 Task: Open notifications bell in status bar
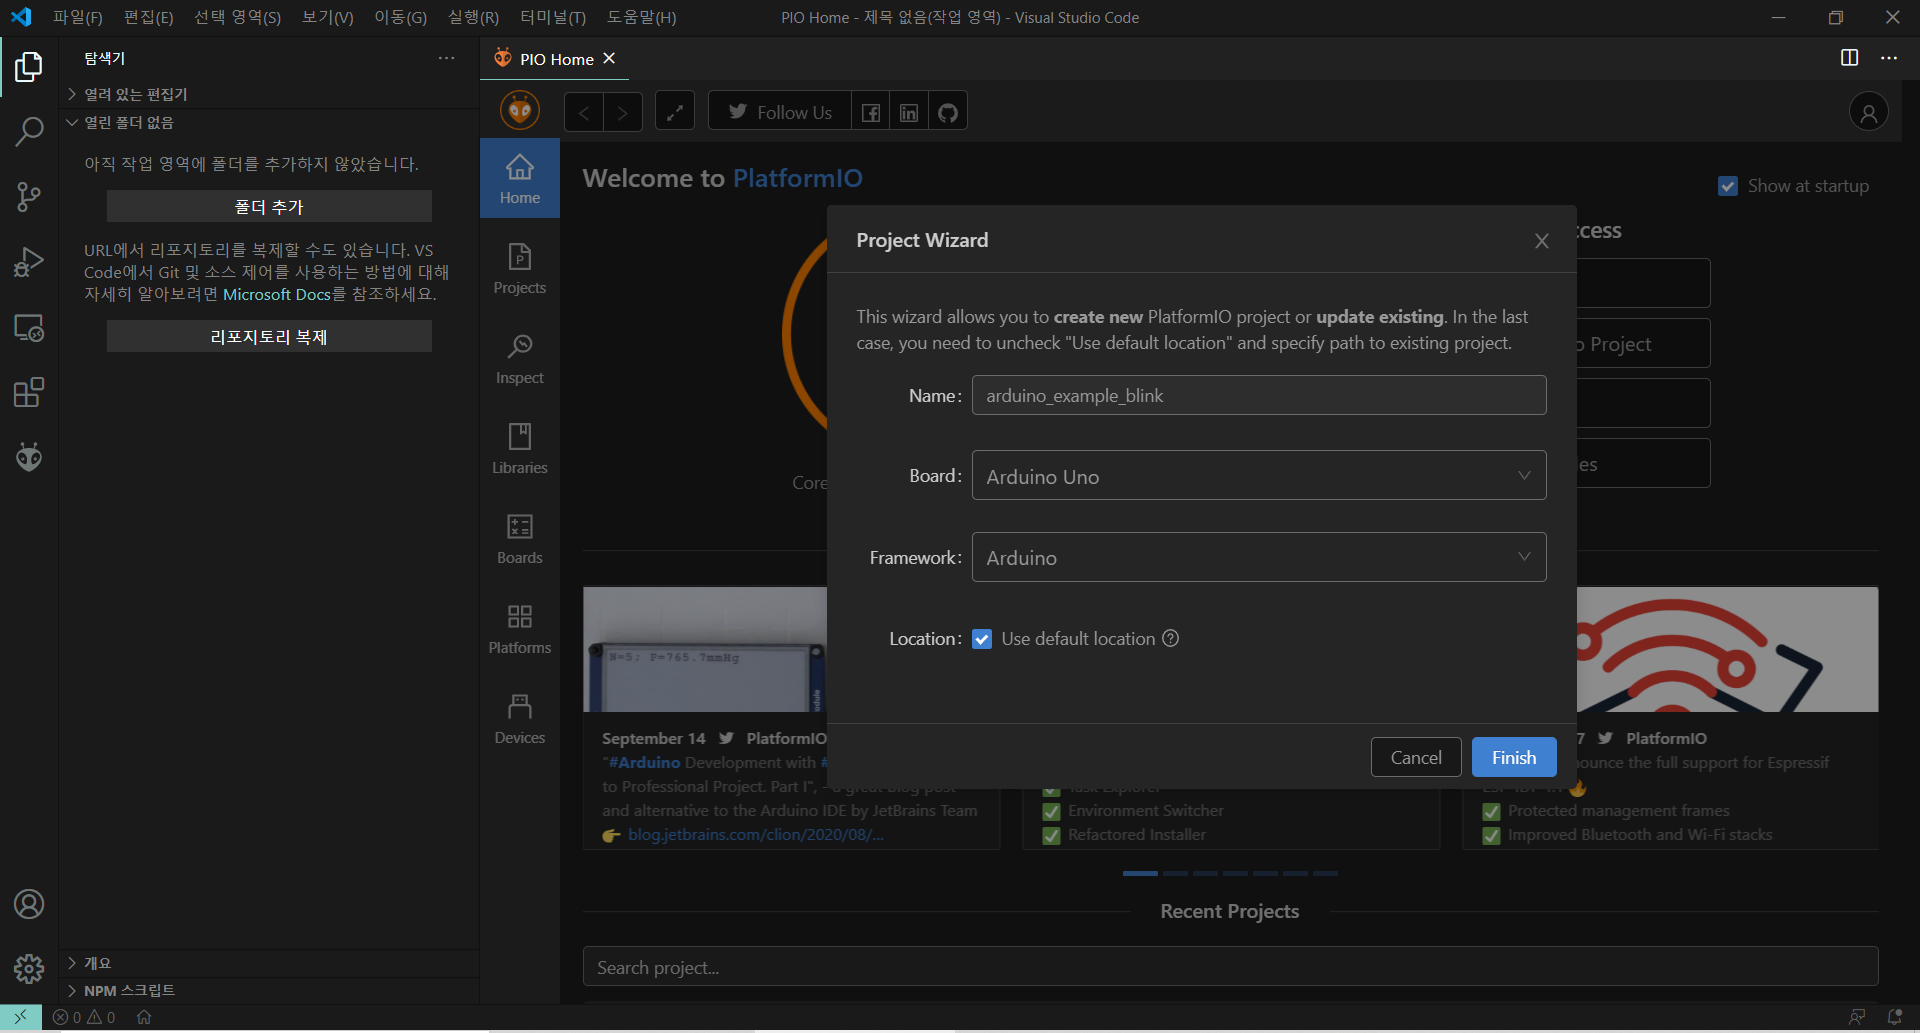(1894, 1017)
